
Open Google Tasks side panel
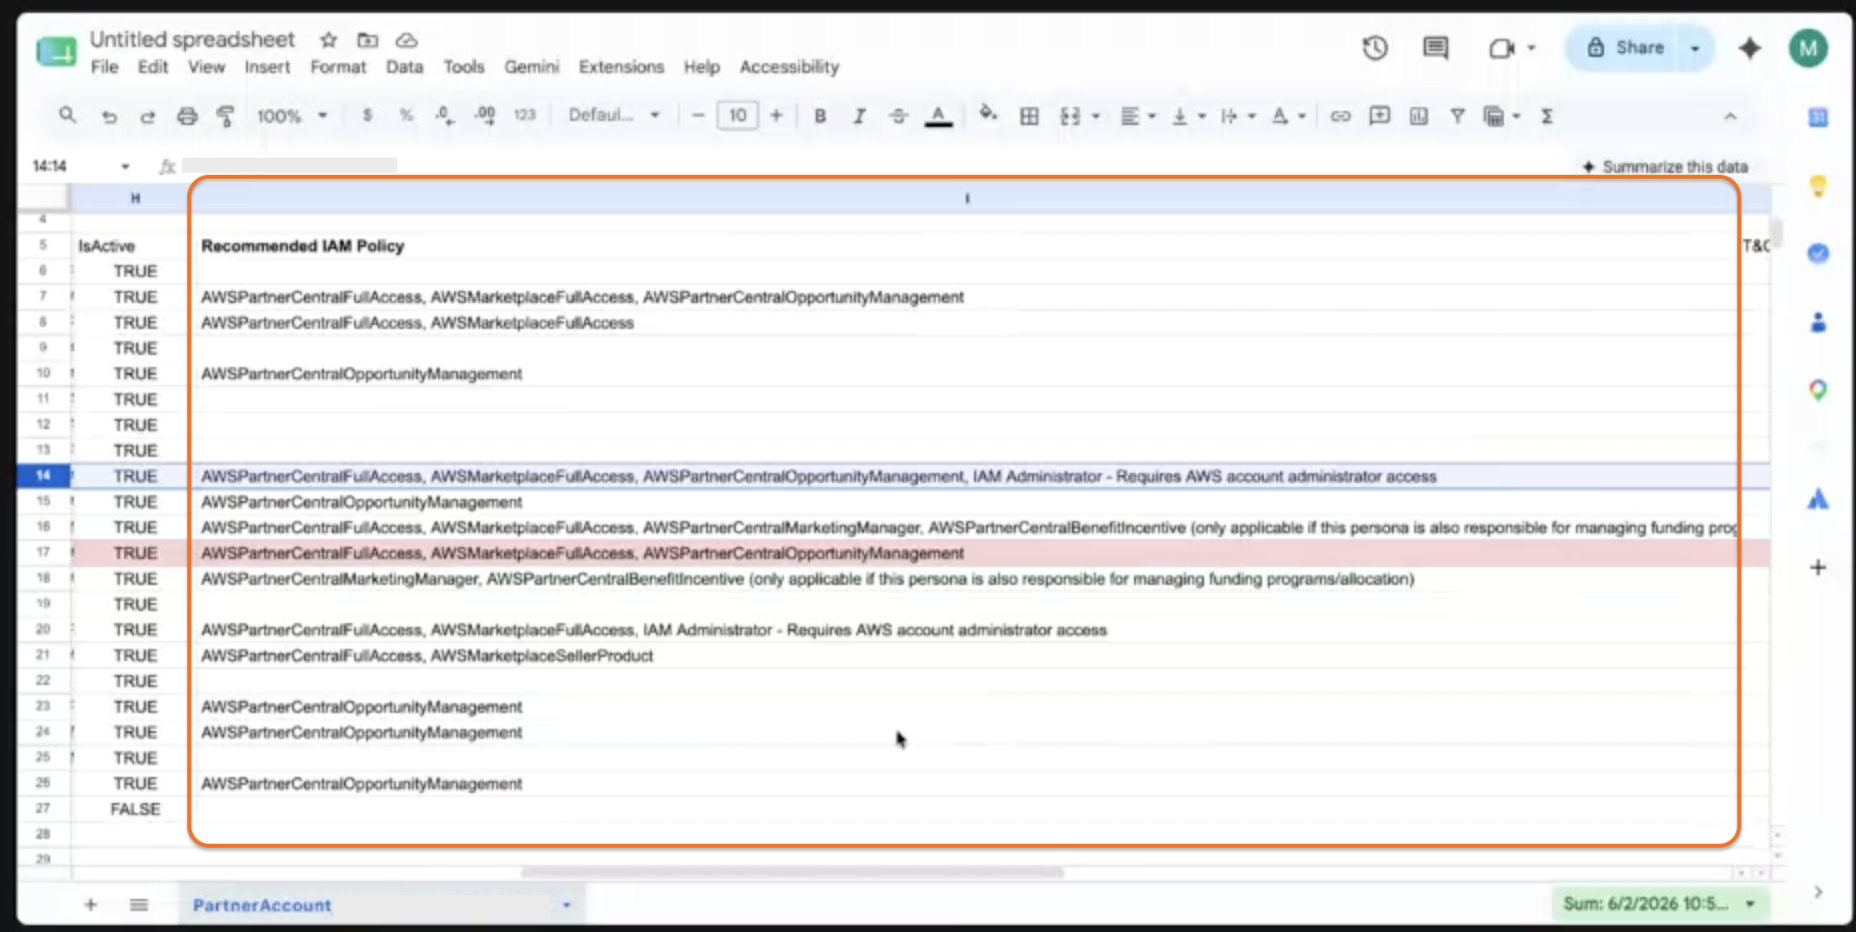pyautogui.click(x=1818, y=254)
